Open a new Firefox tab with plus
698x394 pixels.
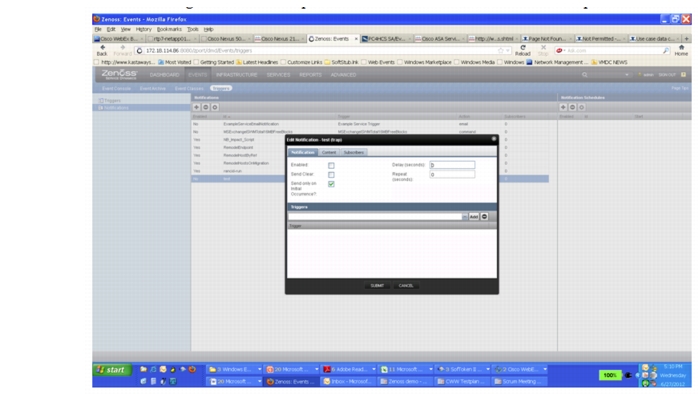coord(686,39)
